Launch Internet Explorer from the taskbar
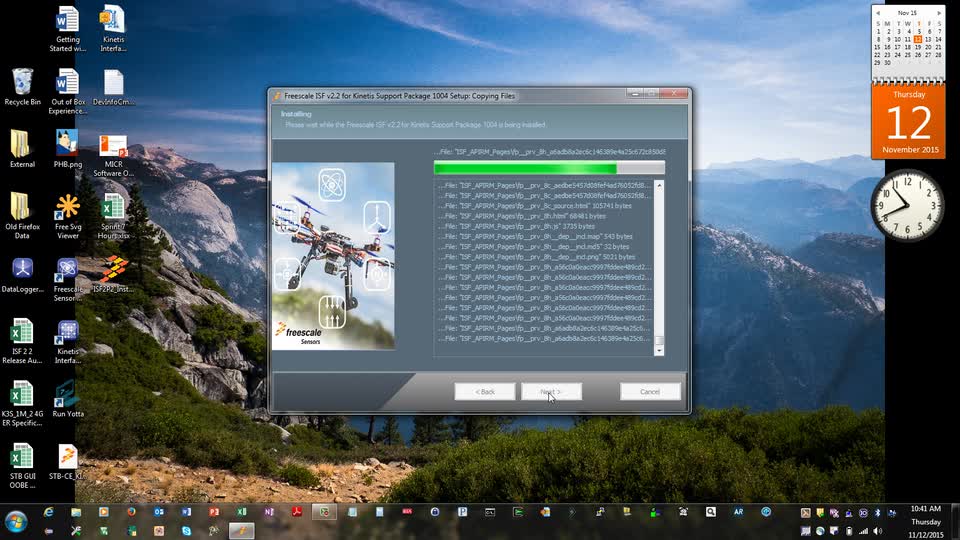The width and height of the screenshot is (960, 540). [x=48, y=512]
